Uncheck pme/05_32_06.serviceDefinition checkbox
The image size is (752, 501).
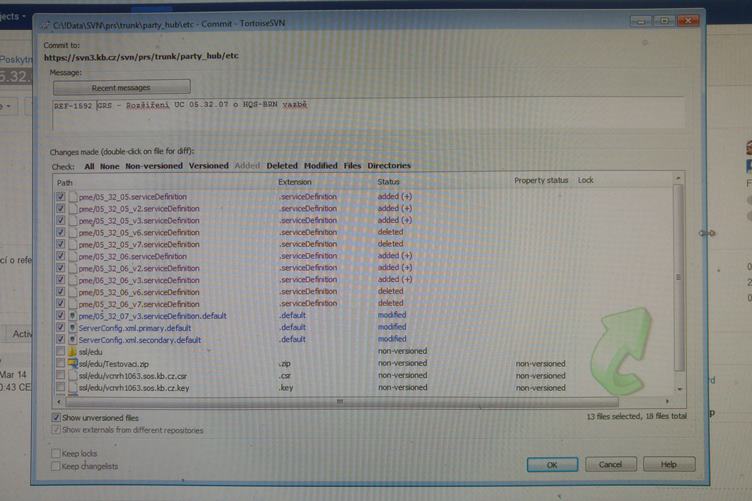click(60, 256)
